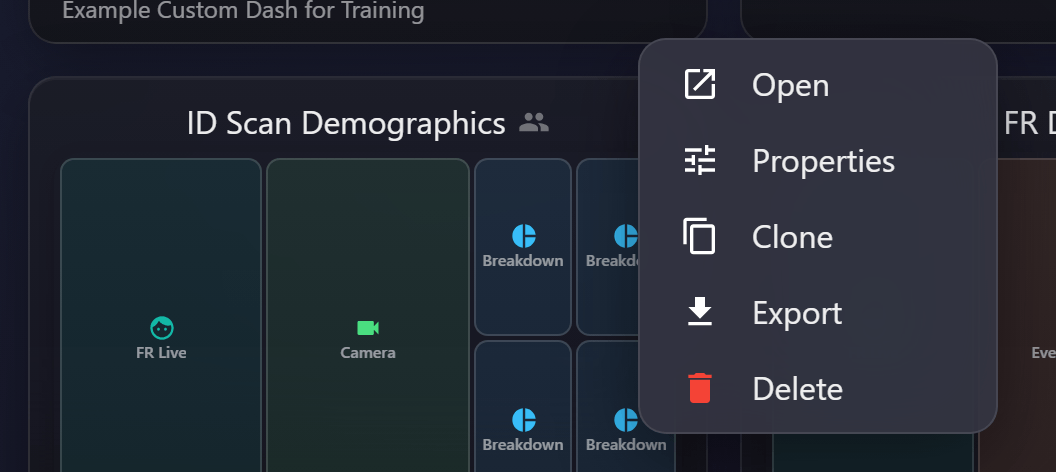The image size is (1056, 472).
Task: Open the FR Live tile
Action: 161,315
